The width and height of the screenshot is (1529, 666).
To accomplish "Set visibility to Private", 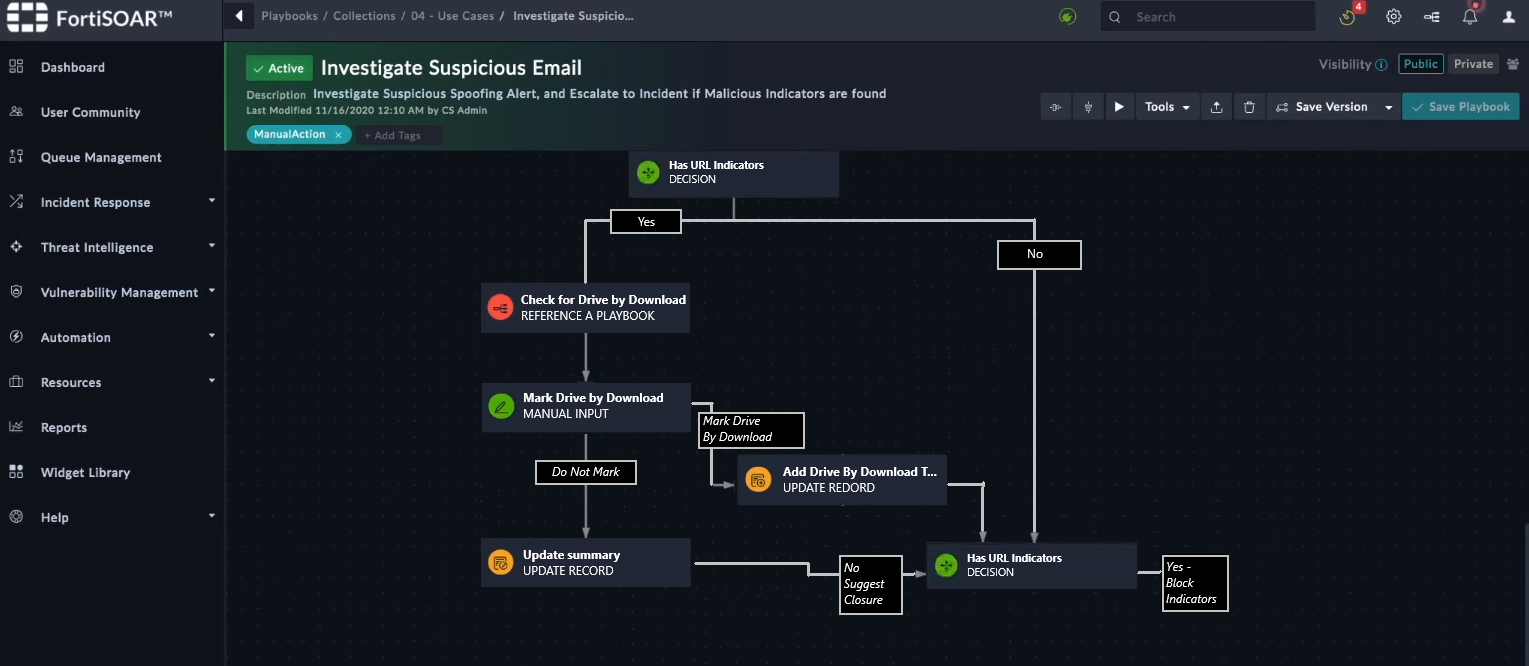I will [x=1473, y=64].
